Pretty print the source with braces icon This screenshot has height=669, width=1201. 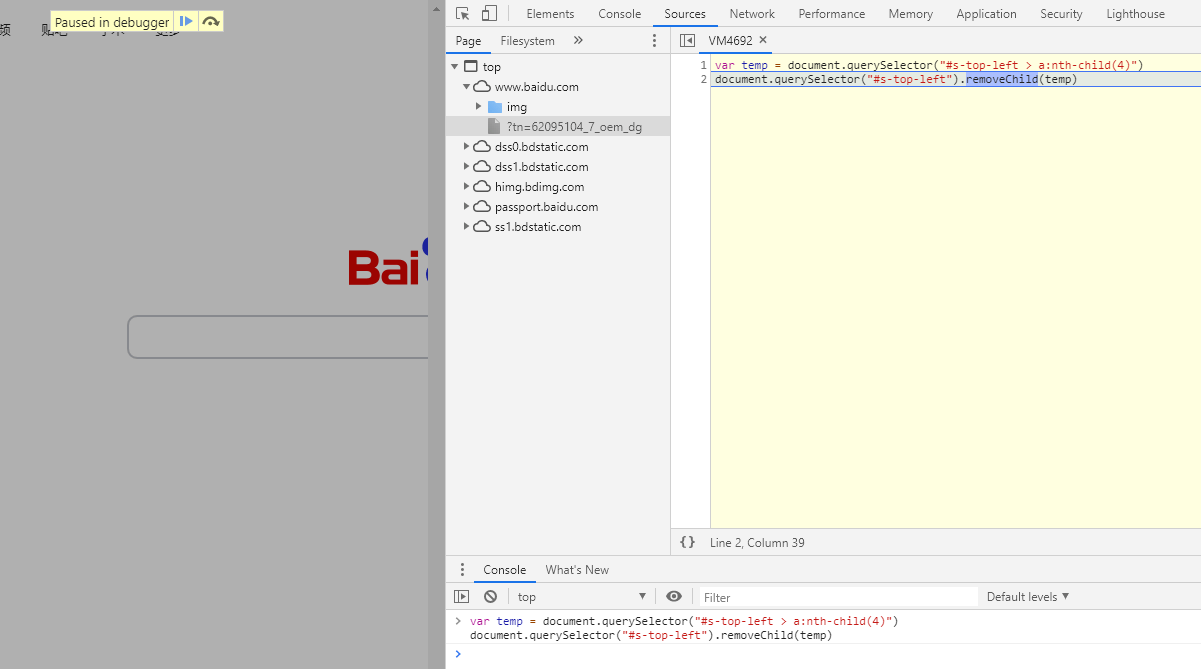click(687, 542)
